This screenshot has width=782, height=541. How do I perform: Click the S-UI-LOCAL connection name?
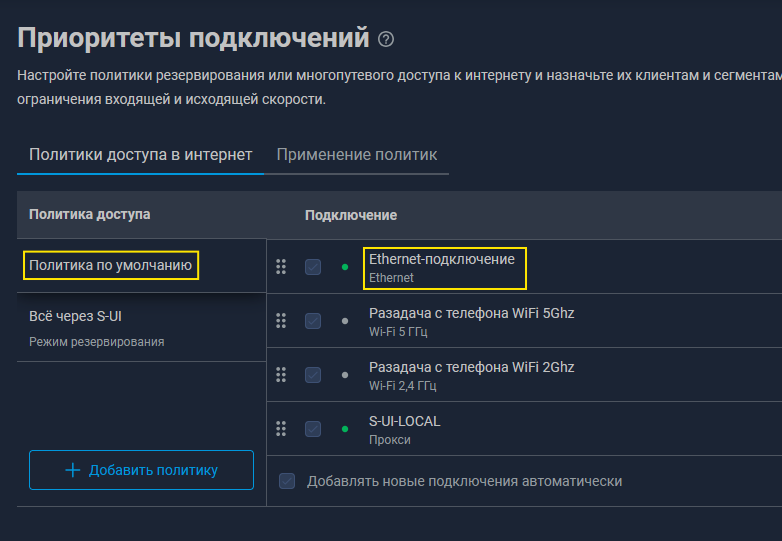pos(404,421)
